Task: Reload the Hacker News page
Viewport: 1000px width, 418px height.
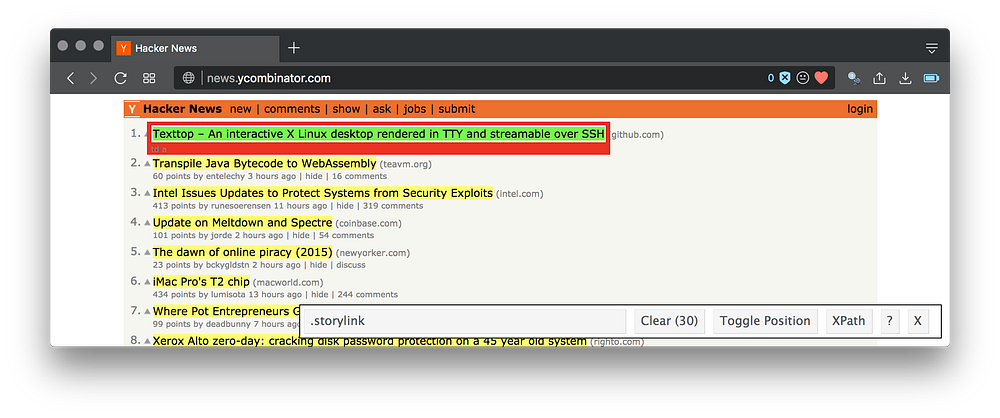Action: pos(120,78)
